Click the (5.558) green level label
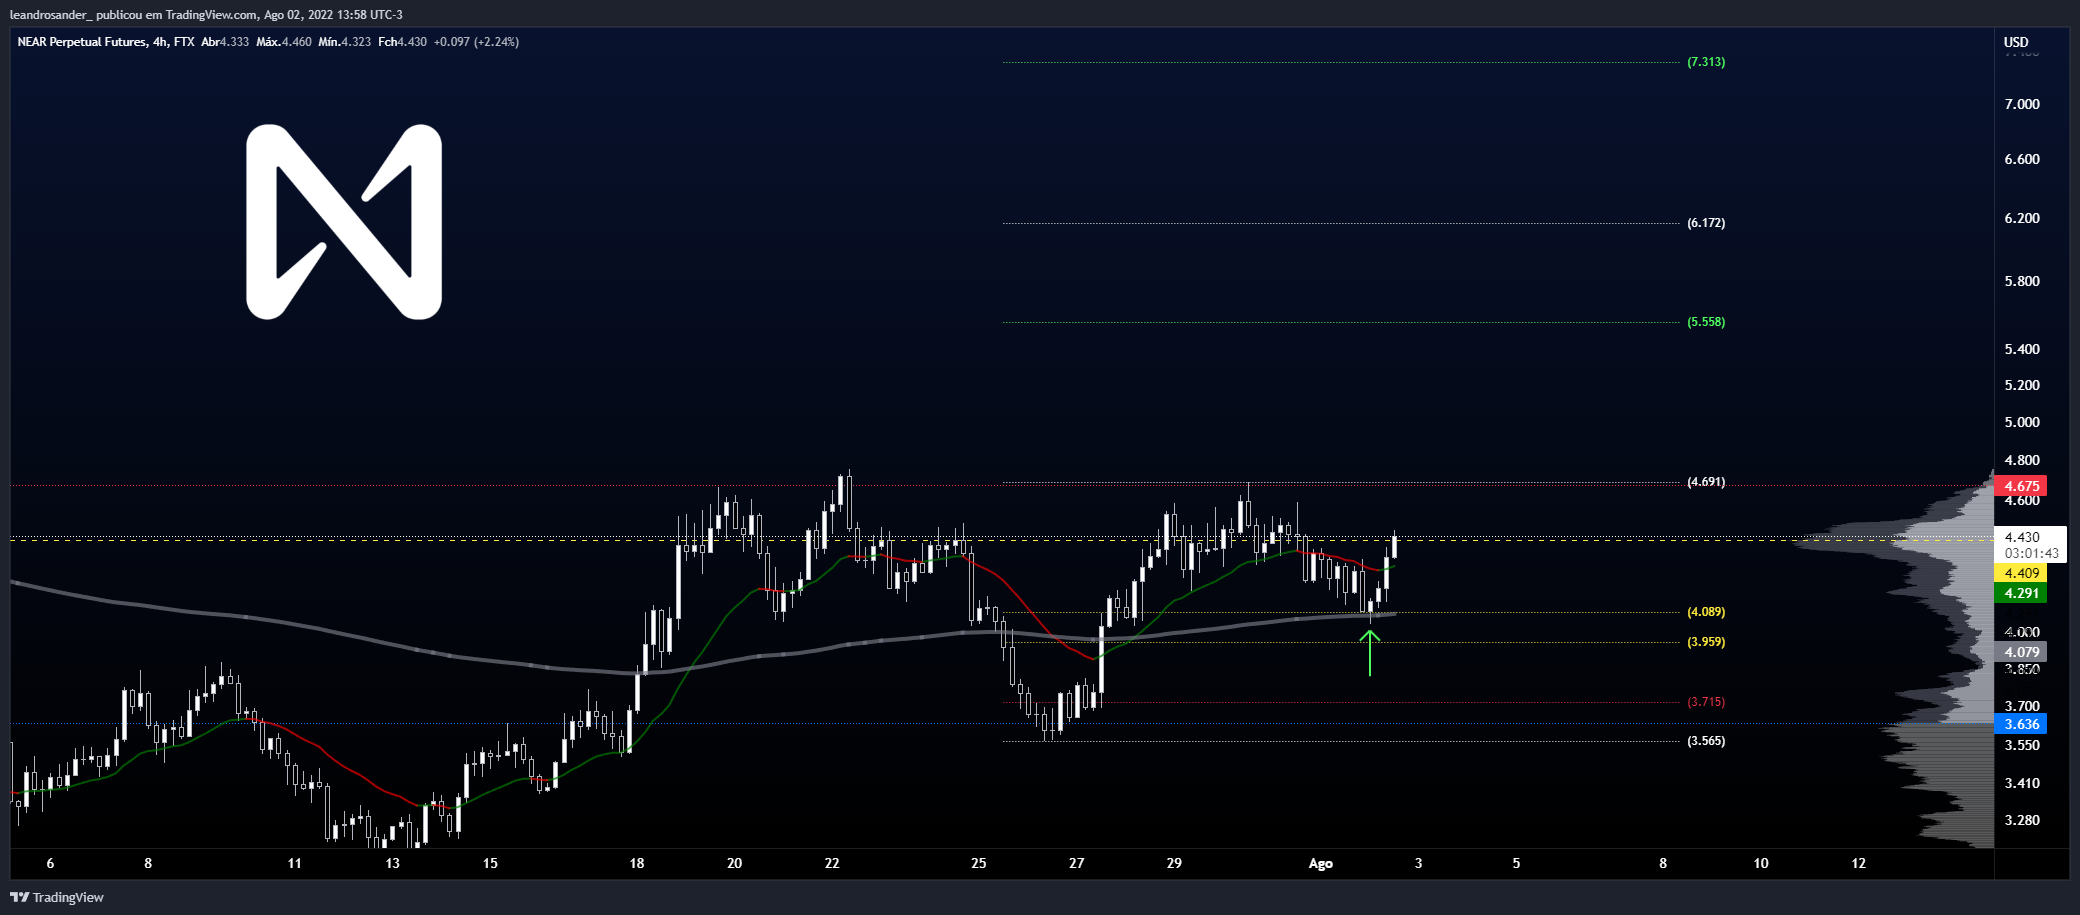 click(1706, 322)
